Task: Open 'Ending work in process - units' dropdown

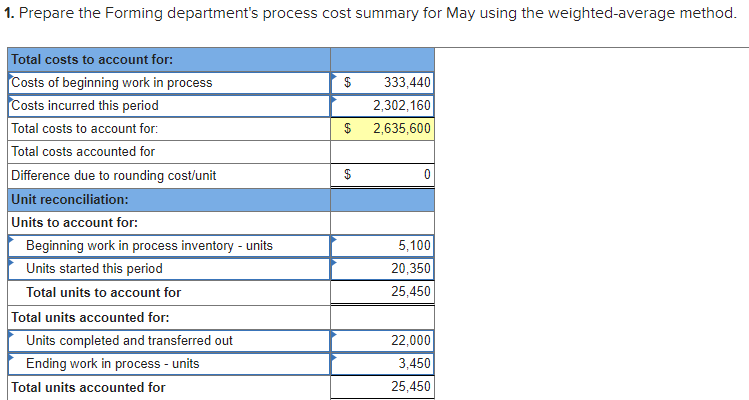Action: [x=169, y=363]
